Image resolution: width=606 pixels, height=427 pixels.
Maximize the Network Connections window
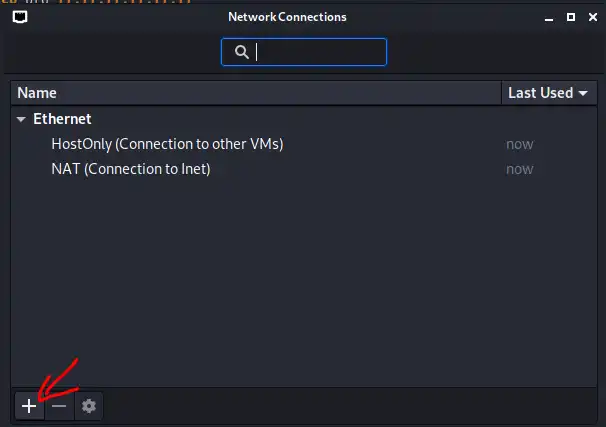click(568, 17)
